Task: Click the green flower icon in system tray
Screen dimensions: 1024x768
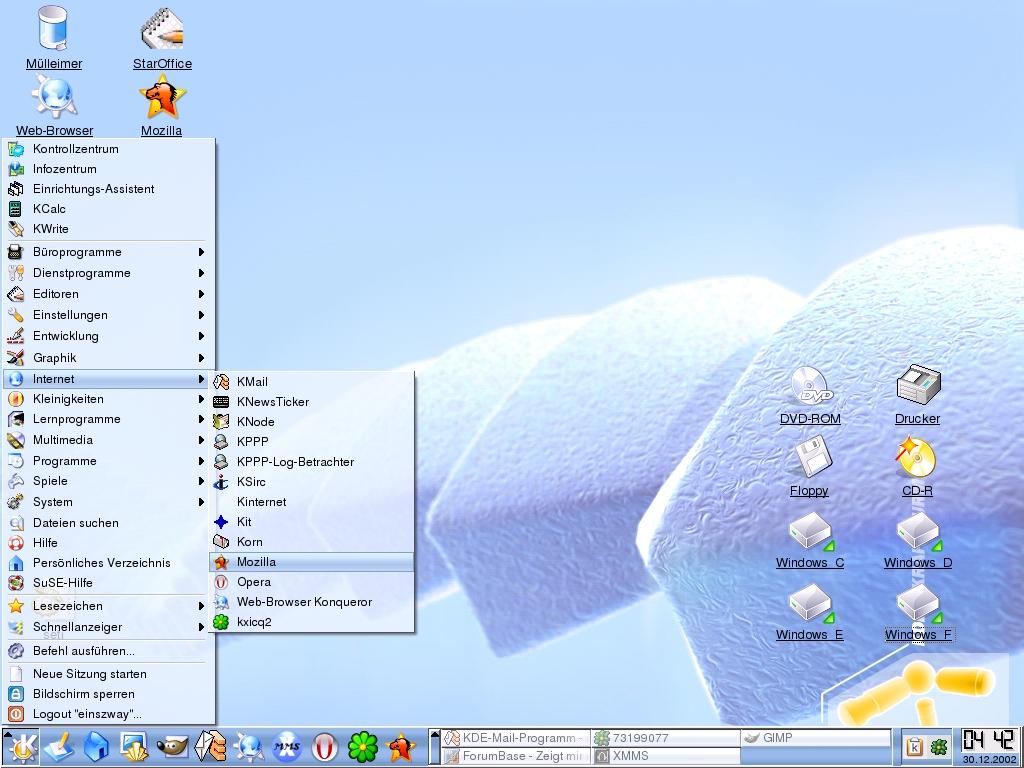Action: click(x=938, y=746)
